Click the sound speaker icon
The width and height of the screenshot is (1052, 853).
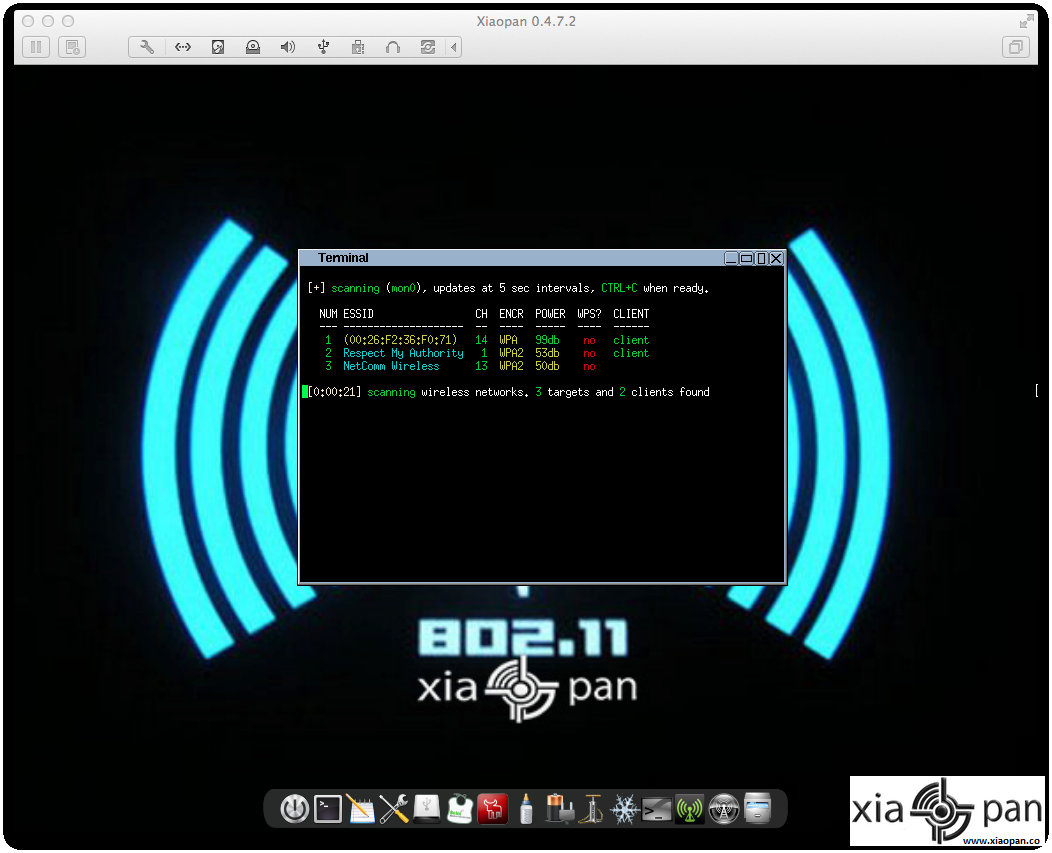coord(288,47)
